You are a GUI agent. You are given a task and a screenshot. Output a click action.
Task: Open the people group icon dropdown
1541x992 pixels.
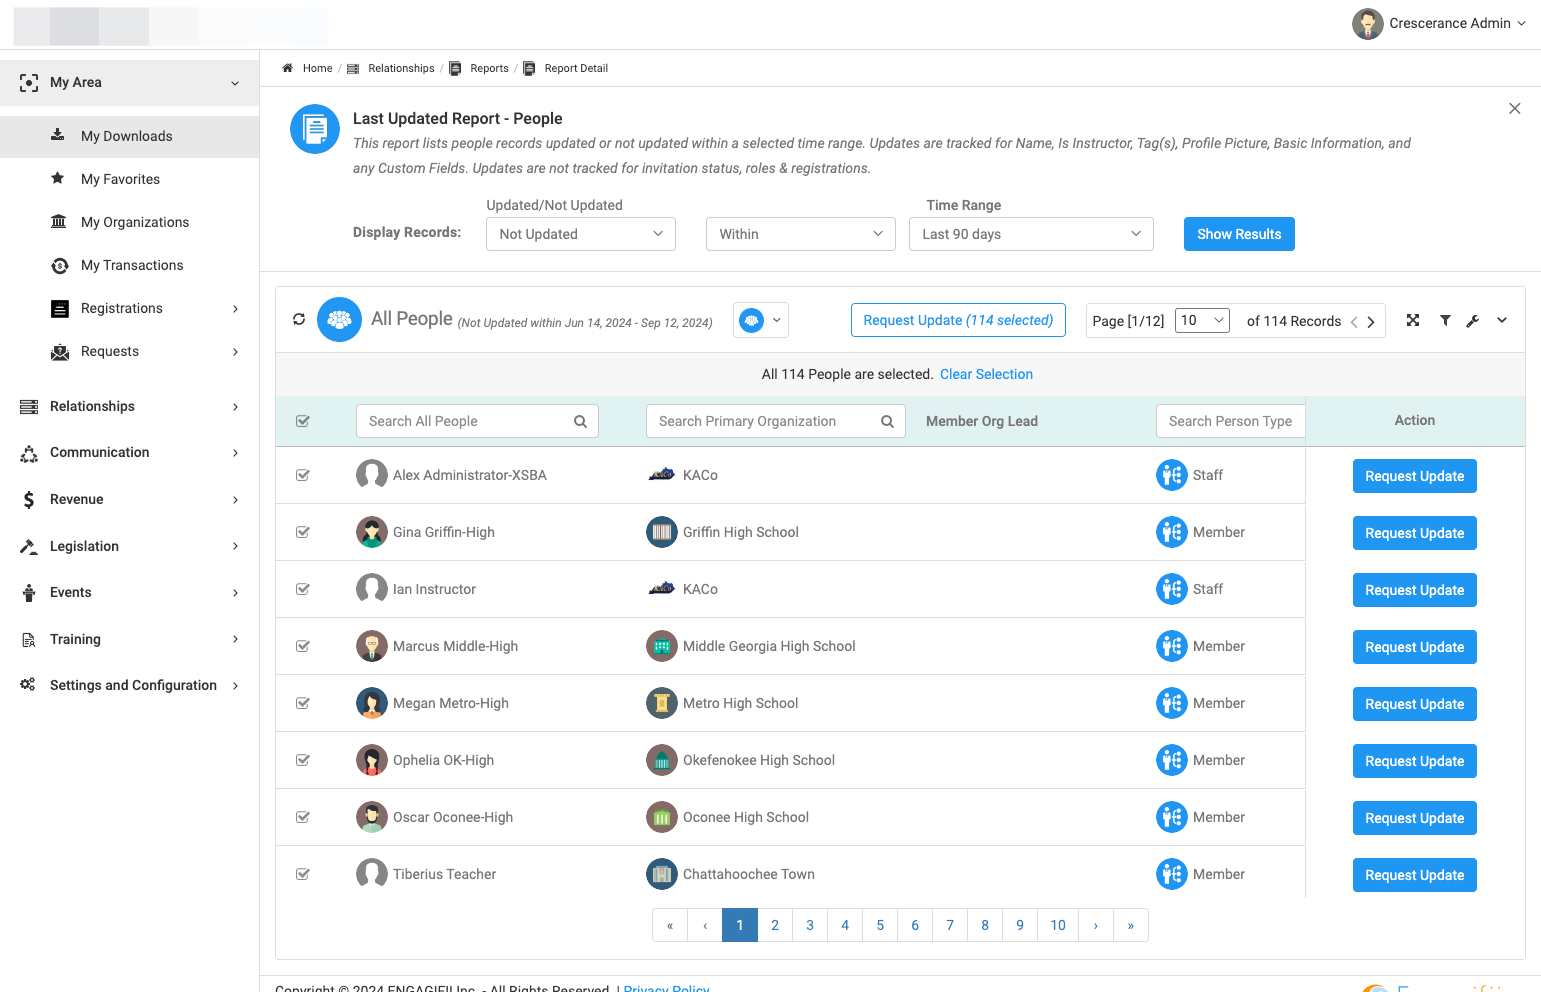tap(761, 320)
